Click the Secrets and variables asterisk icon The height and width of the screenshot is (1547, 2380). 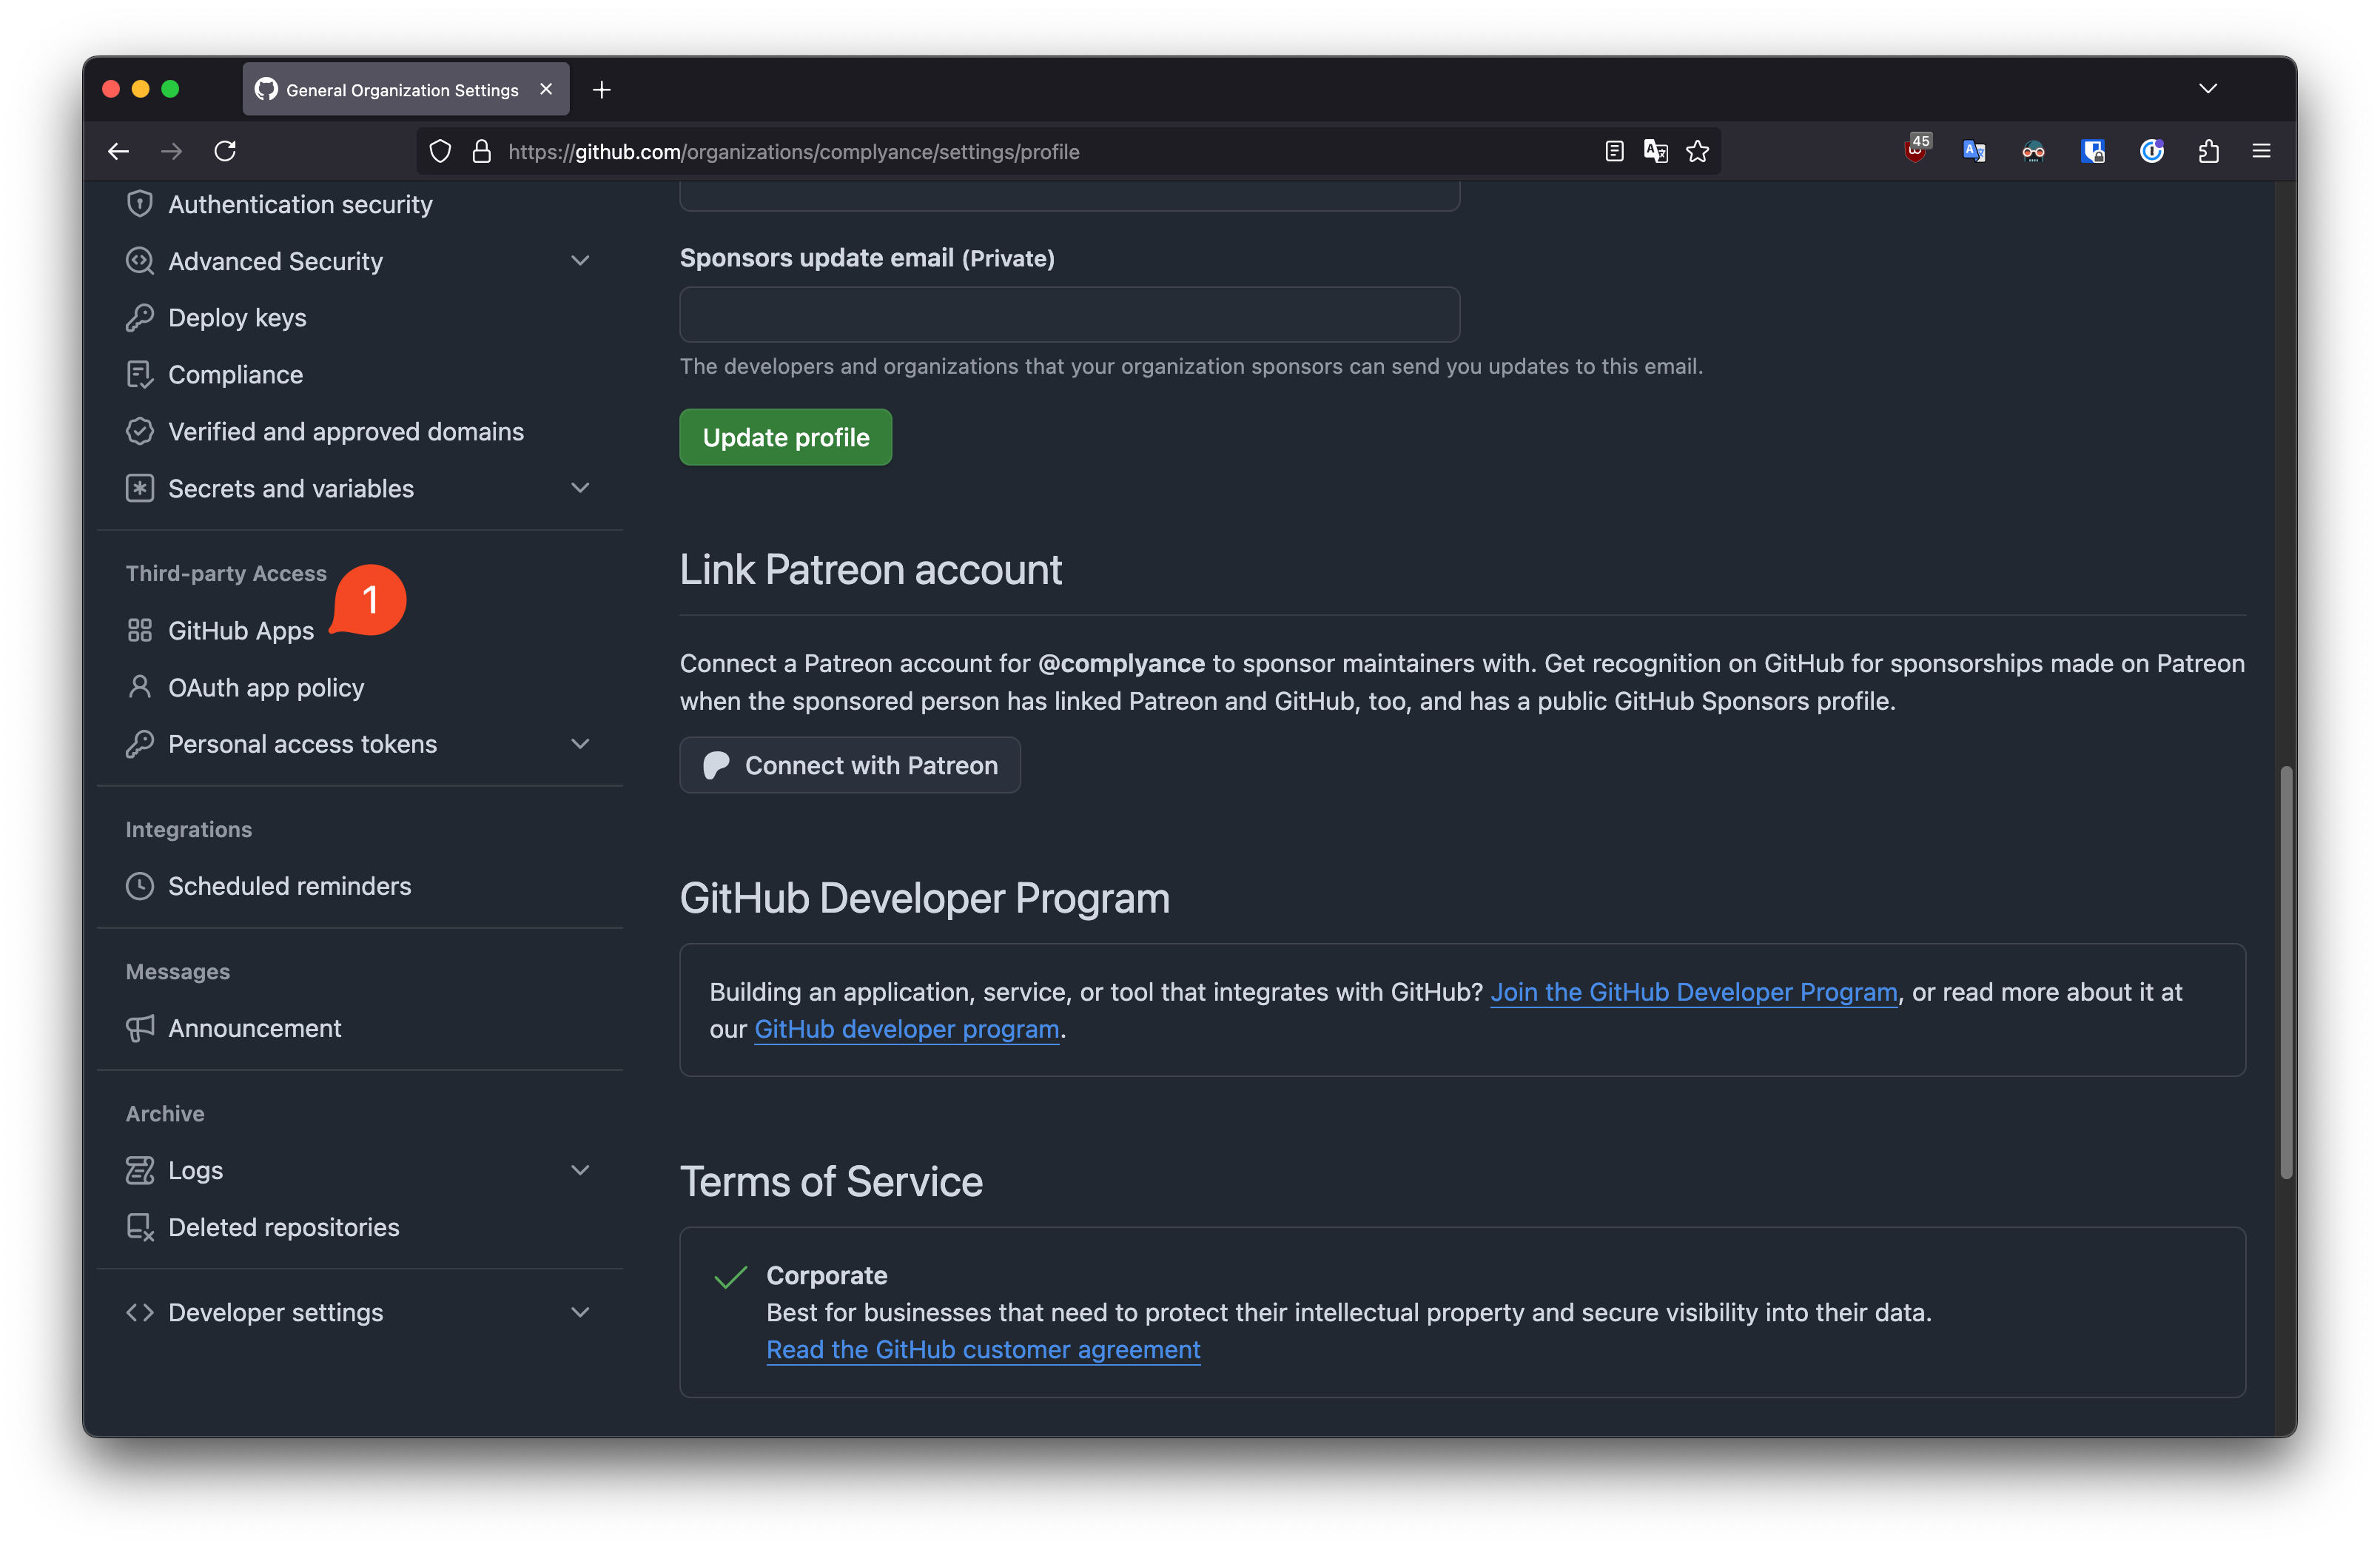(140, 488)
